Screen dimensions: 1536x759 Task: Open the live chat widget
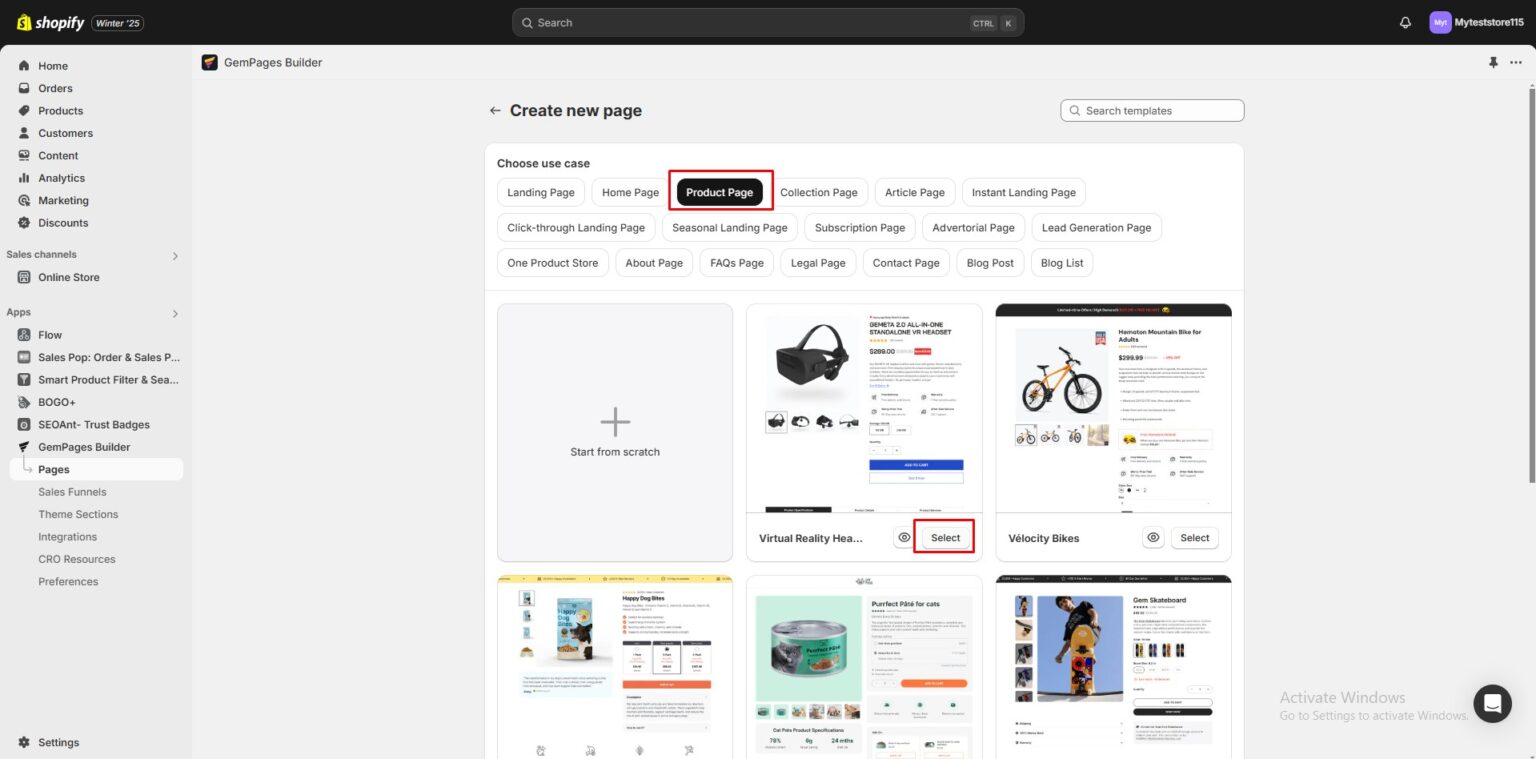(x=1492, y=703)
